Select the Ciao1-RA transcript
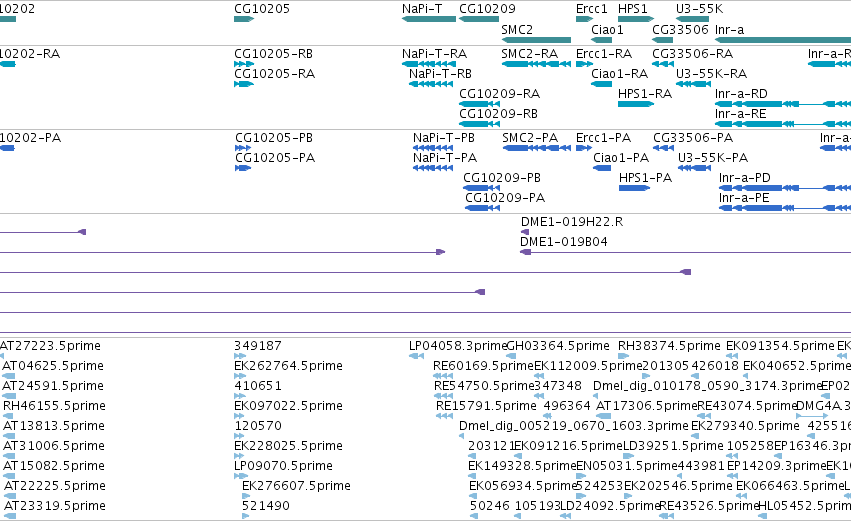The height and width of the screenshot is (521, 851). 602,84
